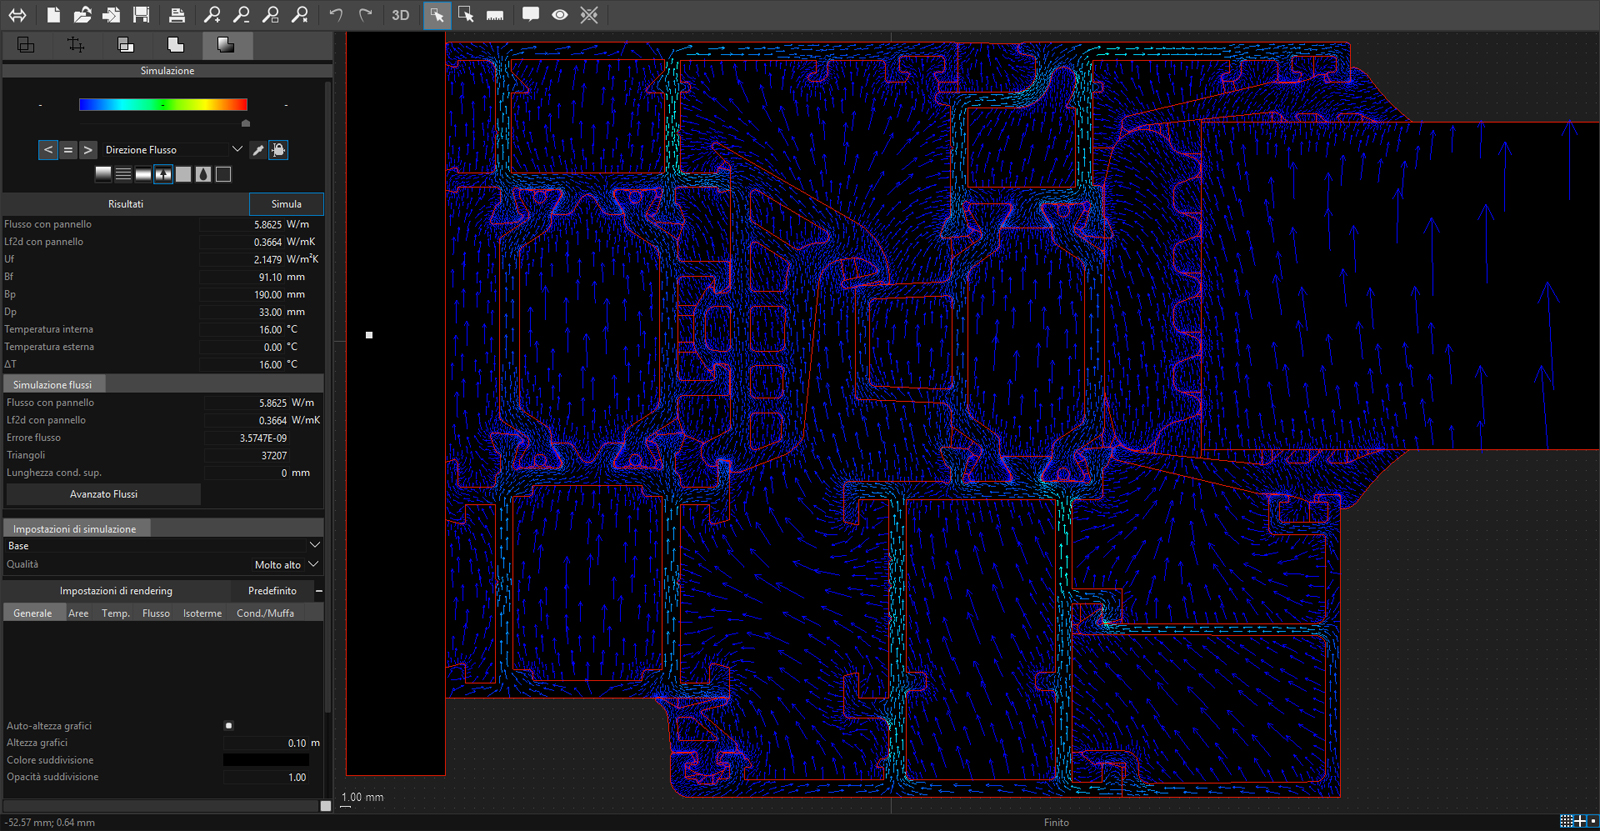This screenshot has height=831, width=1600.
Task: Open the comment speech bubble tool
Action: (530, 15)
